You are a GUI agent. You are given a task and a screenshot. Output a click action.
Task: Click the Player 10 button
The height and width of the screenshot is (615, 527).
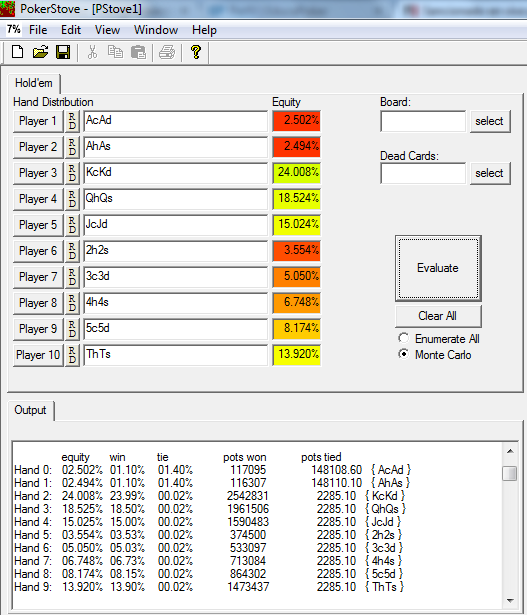coord(38,355)
